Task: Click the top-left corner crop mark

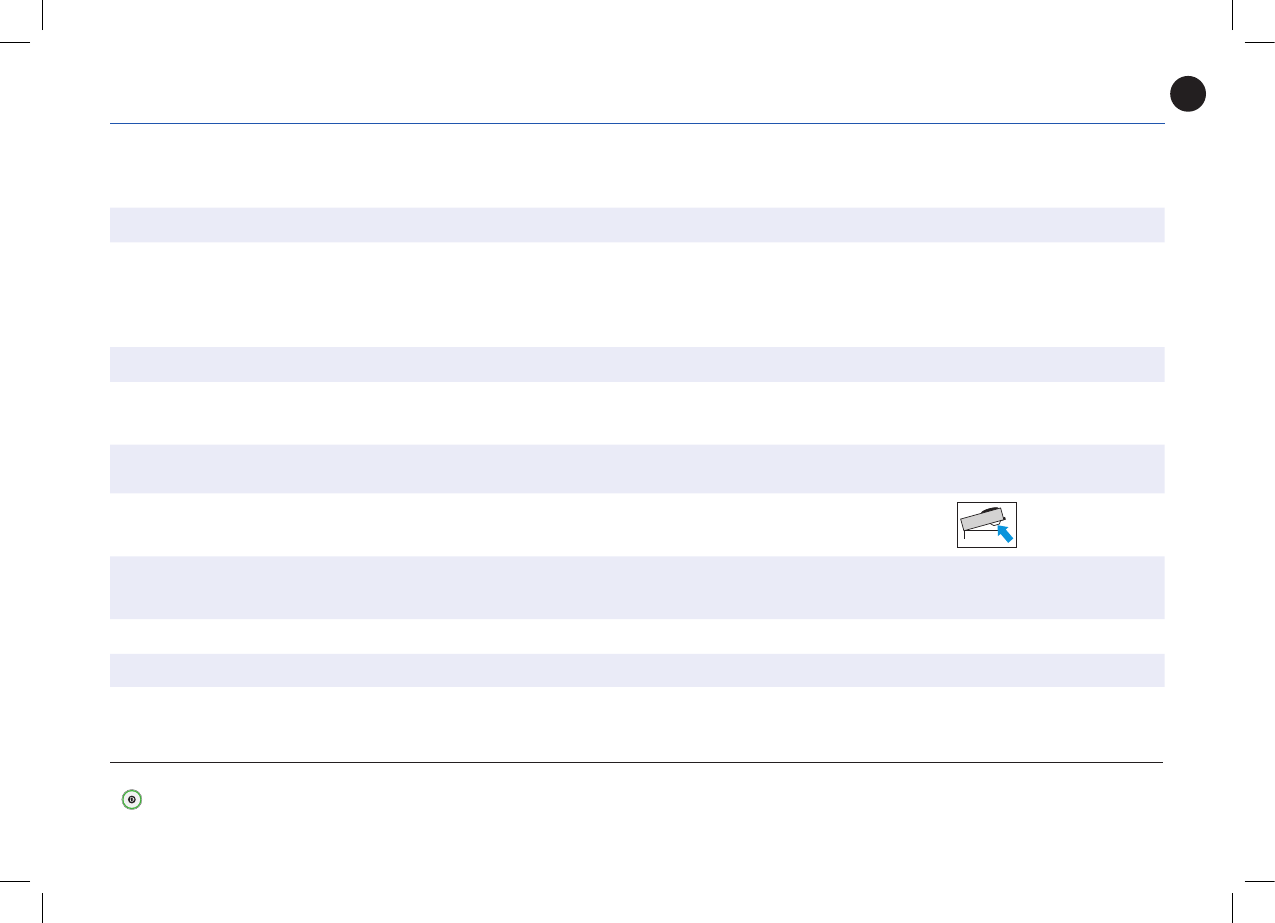Action: (x=23, y=23)
